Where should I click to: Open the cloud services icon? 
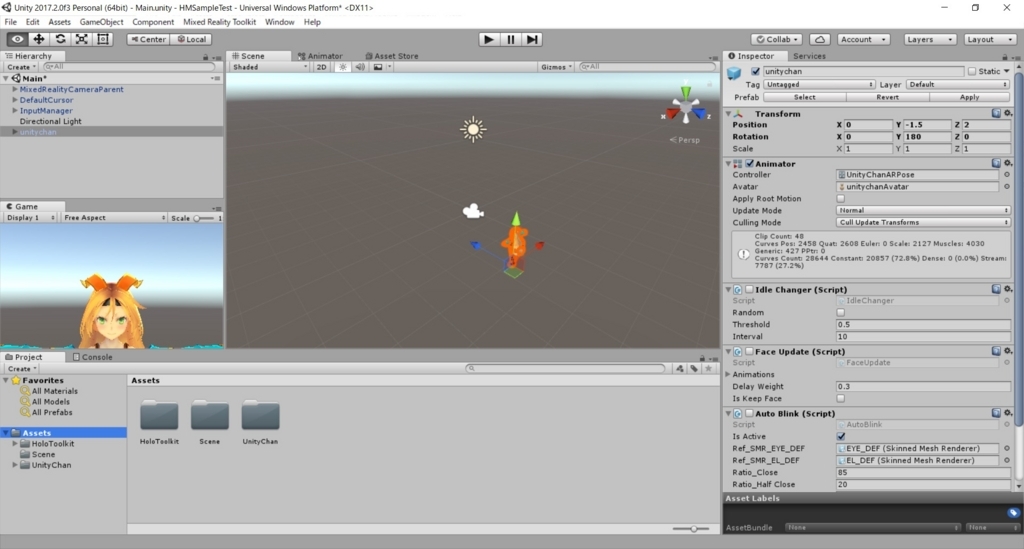point(820,39)
